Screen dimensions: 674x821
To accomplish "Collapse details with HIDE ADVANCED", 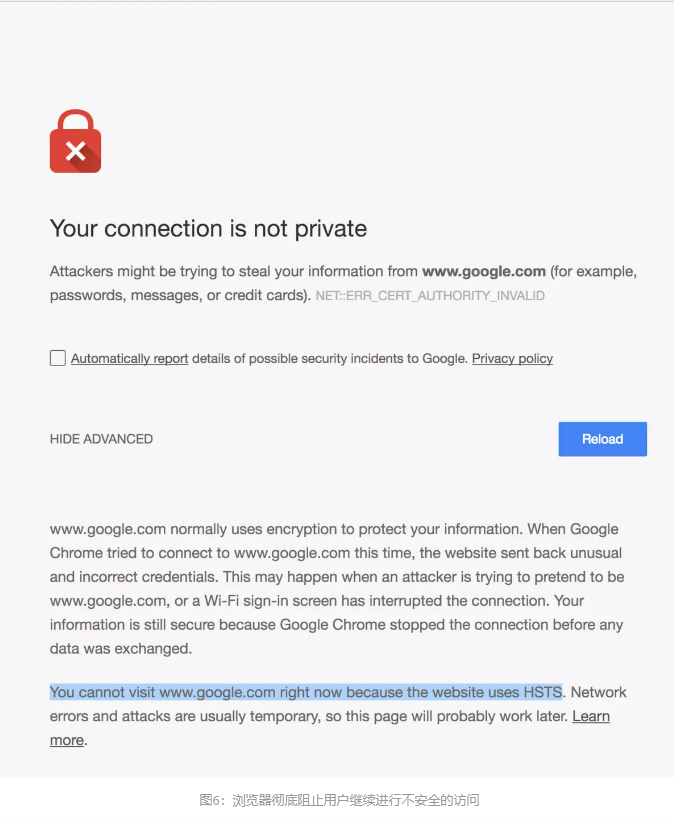I will [x=101, y=439].
